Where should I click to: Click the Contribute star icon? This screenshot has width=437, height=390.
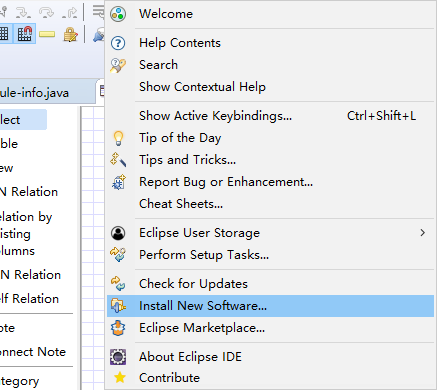[x=119, y=378]
